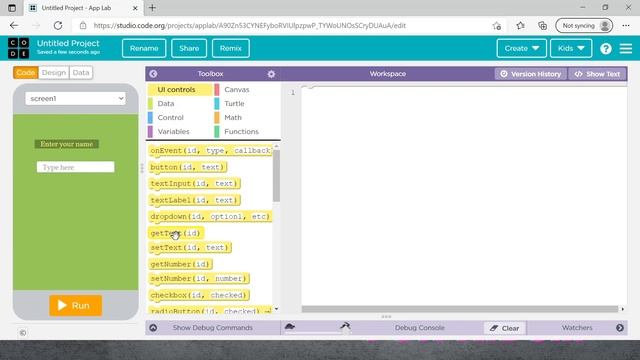Switch to Data mode tab
640x360 pixels.
81,73
